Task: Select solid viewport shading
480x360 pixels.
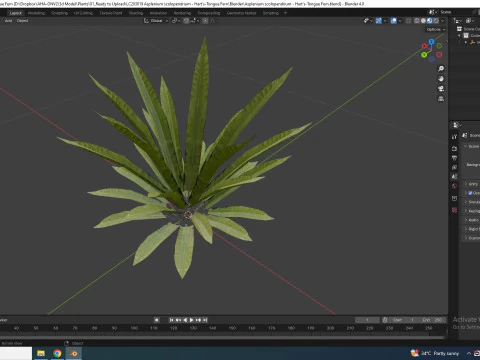Action: click(423, 21)
